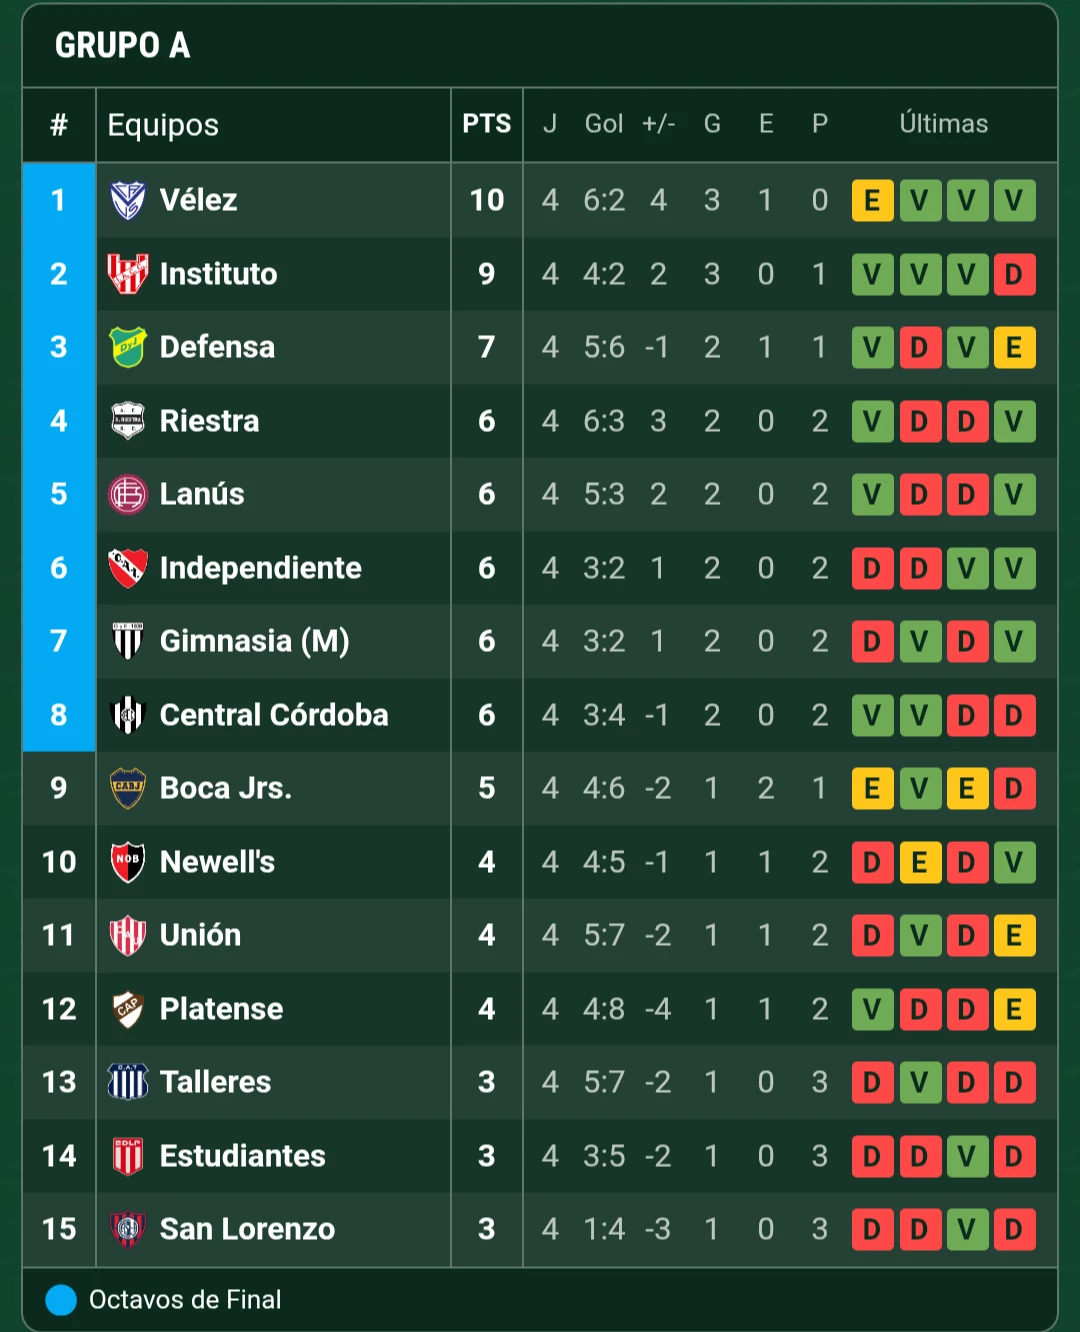1080x1332 pixels.
Task: Open the Gimnasia (M) team link
Action: [x=255, y=641]
